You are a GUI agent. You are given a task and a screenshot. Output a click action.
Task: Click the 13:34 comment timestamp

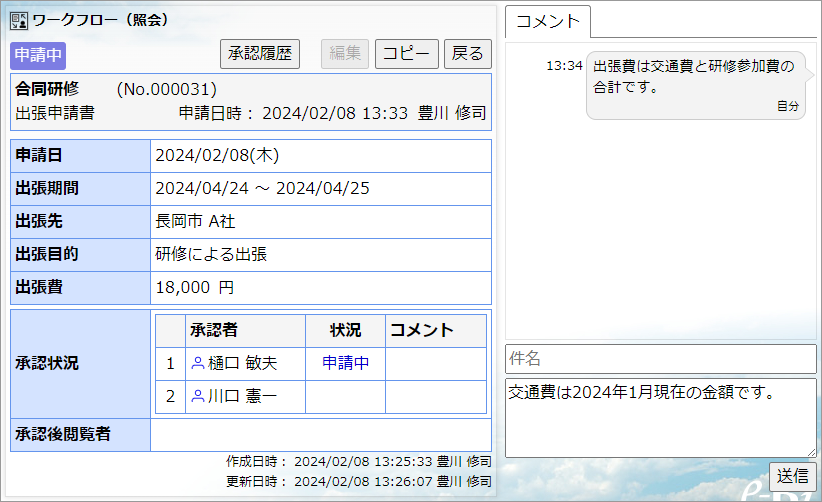(564, 66)
